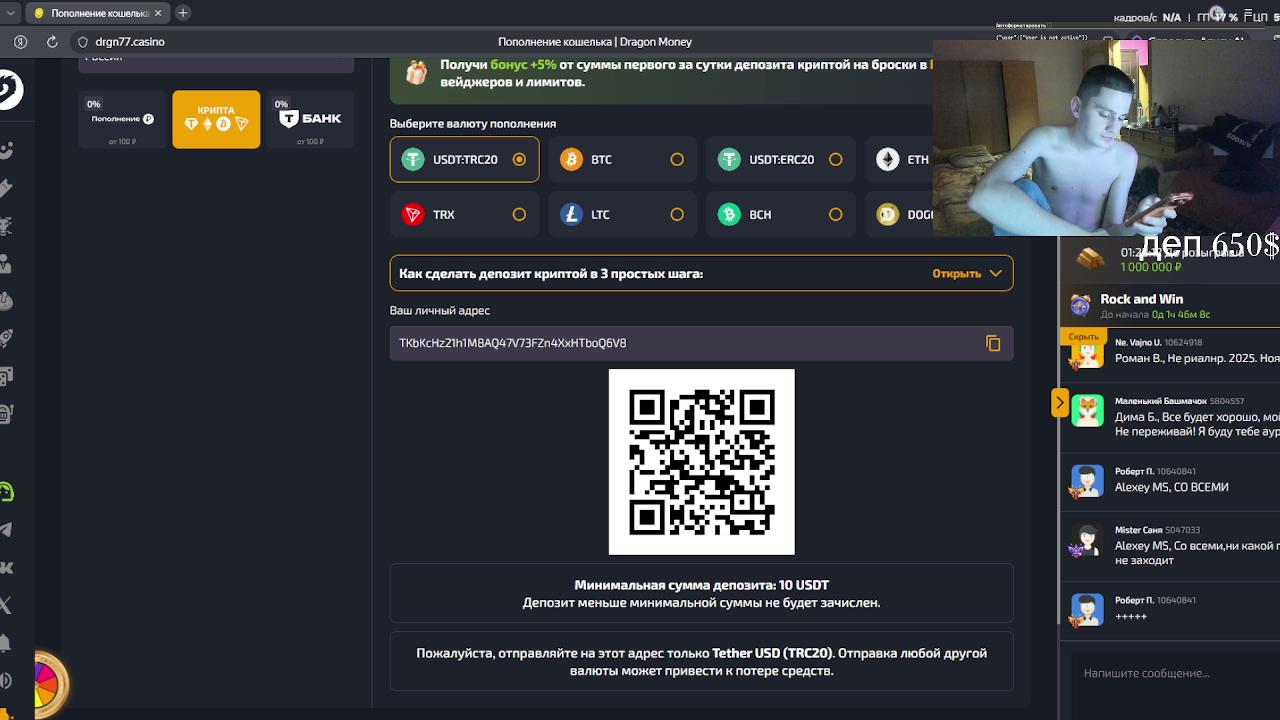Open the fortune wheel icon

pos(50,685)
